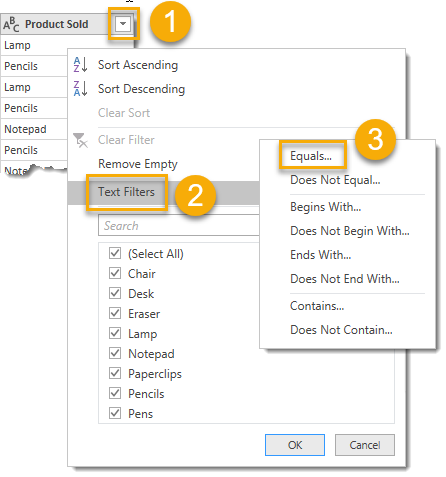The width and height of the screenshot is (446, 477).
Task: Select Ends With... filter option
Action: (x=320, y=255)
